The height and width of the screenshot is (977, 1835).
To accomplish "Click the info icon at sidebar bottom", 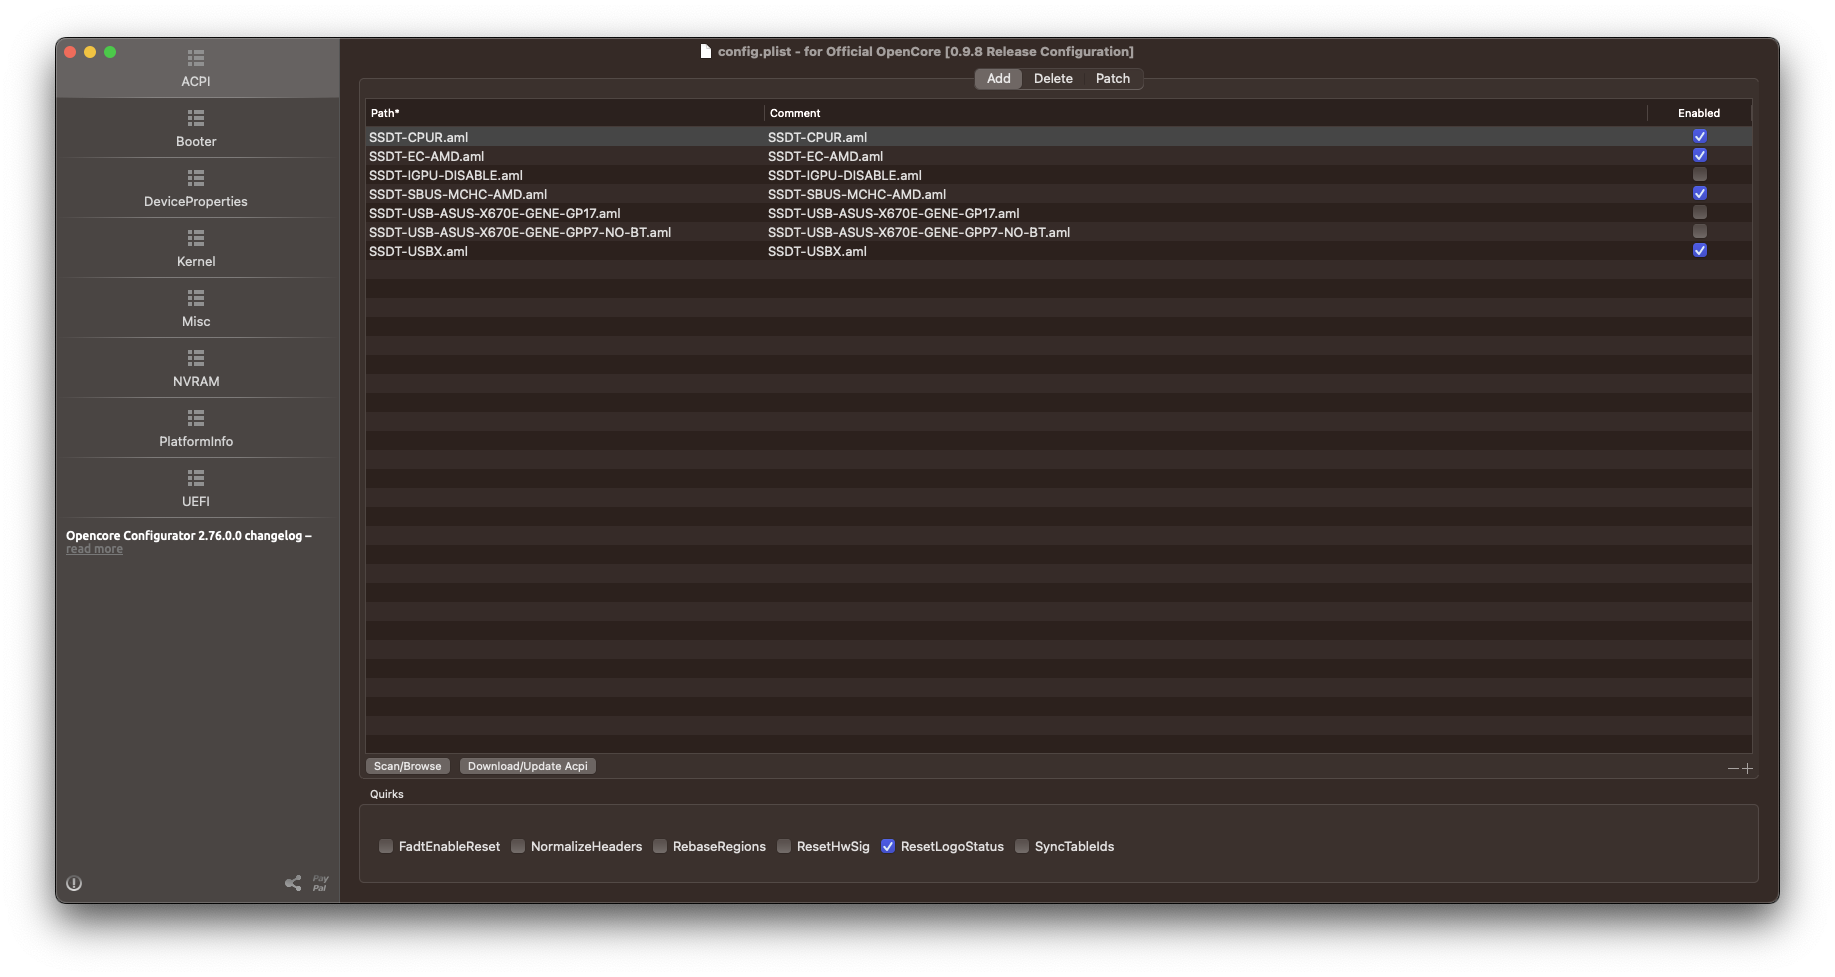I will (x=74, y=883).
